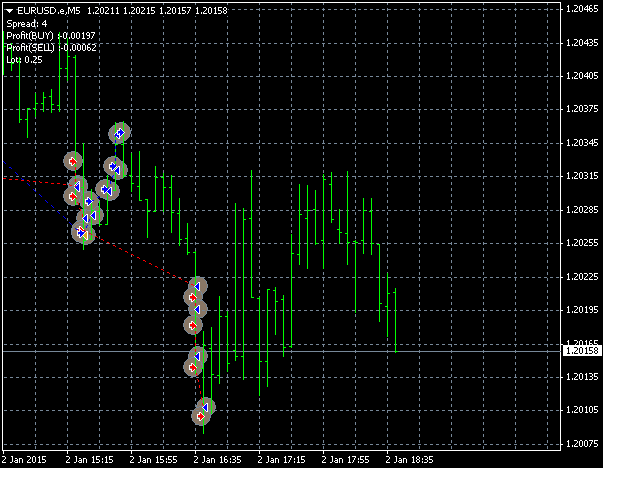The width and height of the screenshot is (640, 480).
Task: Open the chart title dropdown triangle
Action: click(9, 10)
